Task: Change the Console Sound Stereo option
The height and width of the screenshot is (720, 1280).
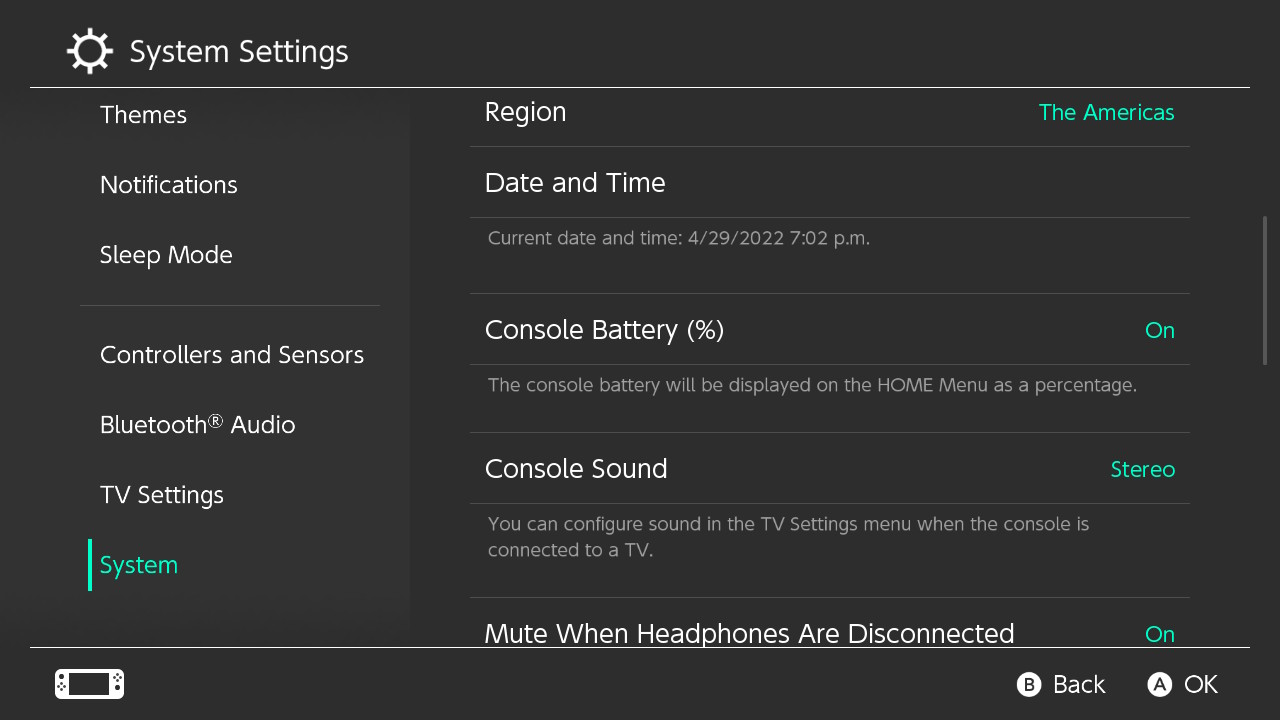Action: tap(1142, 469)
